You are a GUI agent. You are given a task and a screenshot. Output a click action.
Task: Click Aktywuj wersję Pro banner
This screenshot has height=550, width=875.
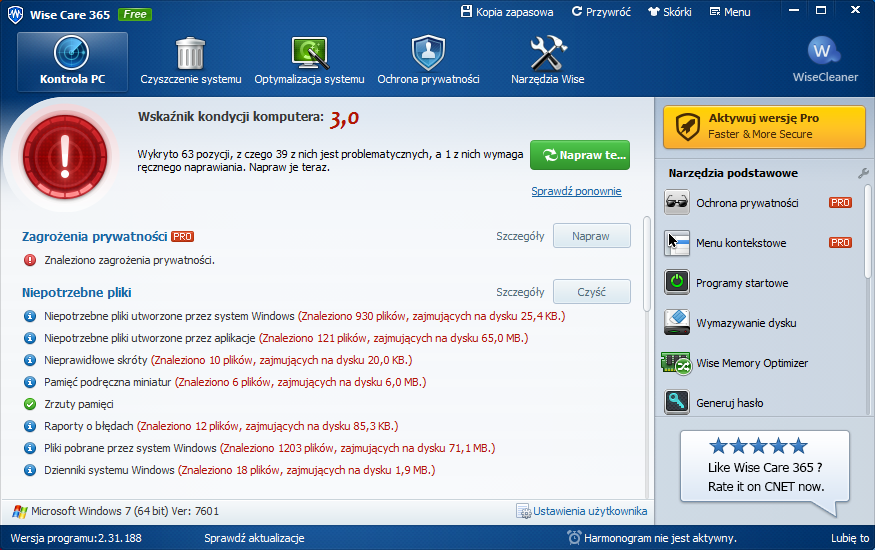[764, 127]
